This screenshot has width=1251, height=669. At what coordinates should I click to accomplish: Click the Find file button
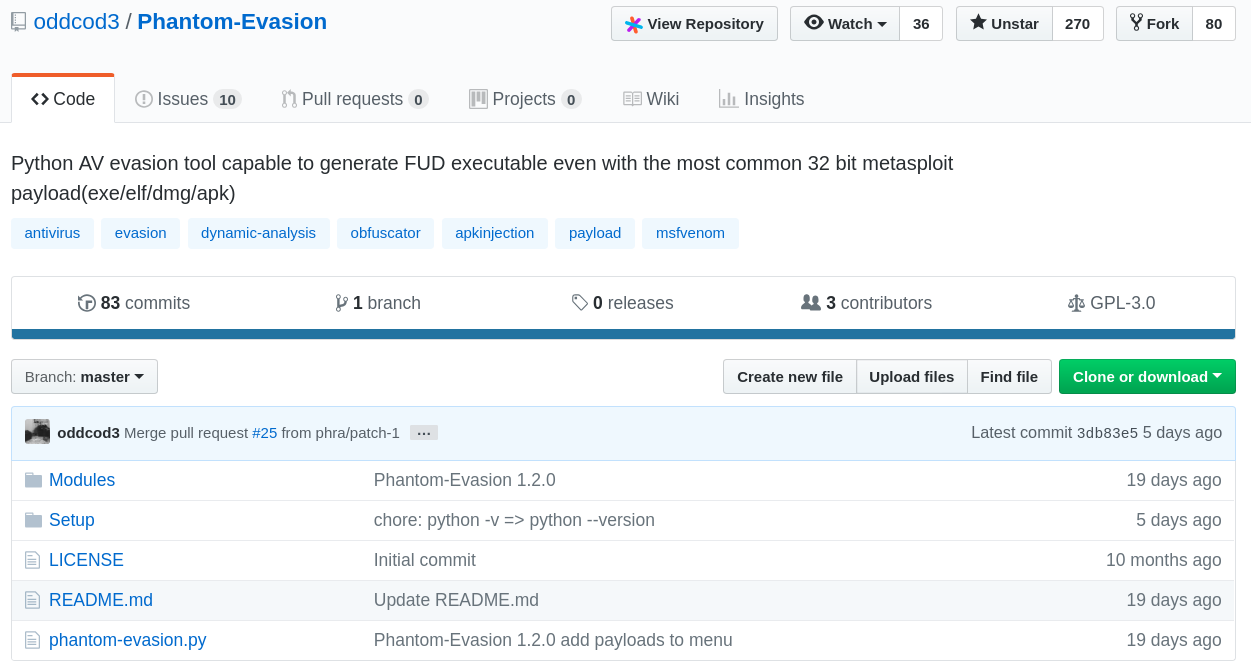tap(1009, 377)
